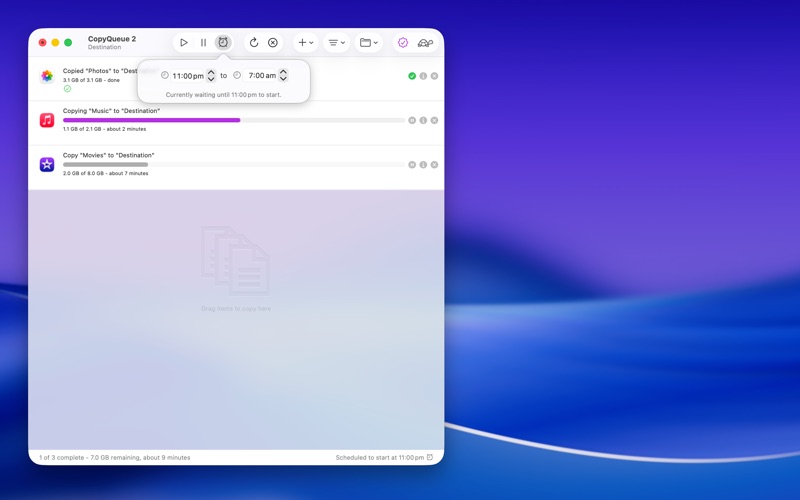
Task: Open the folder destination dropdown
Action: (x=368, y=42)
